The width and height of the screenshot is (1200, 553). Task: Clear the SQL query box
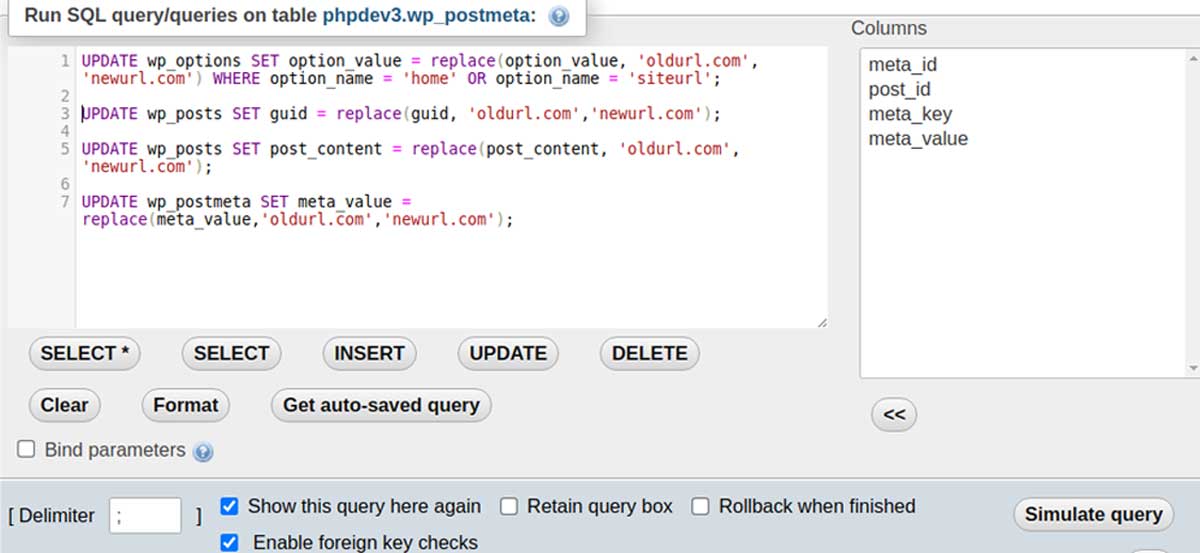coord(64,405)
